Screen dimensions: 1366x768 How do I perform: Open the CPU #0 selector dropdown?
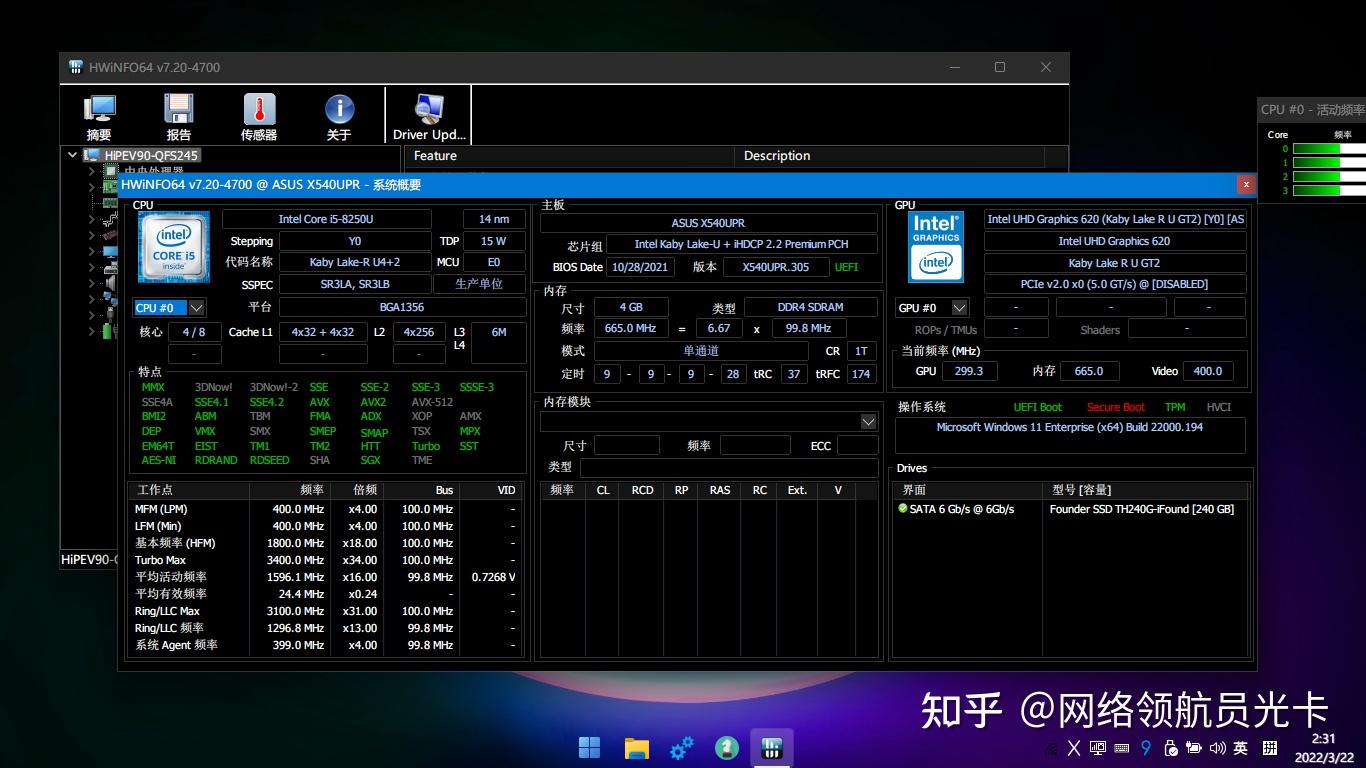[x=194, y=308]
